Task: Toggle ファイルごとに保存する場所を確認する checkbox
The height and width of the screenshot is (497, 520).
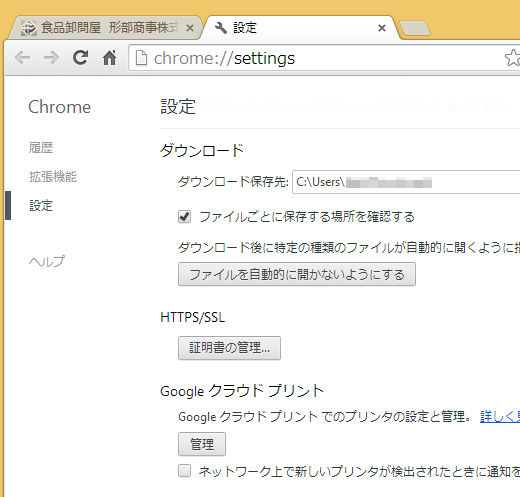Action: point(184,217)
